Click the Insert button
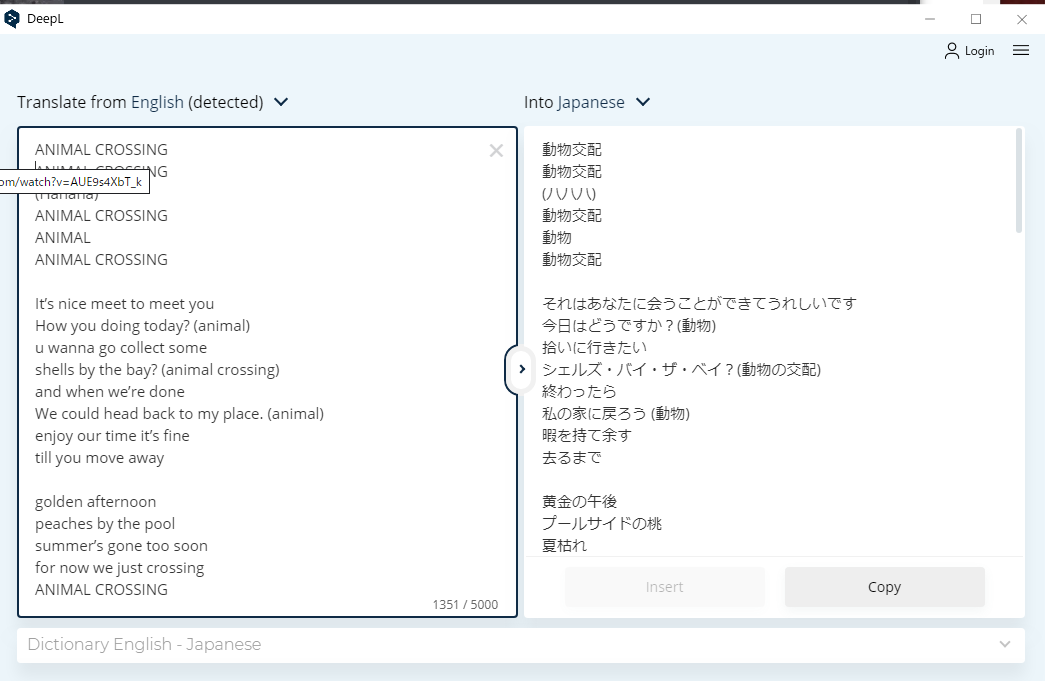The height and width of the screenshot is (681, 1045). (664, 587)
